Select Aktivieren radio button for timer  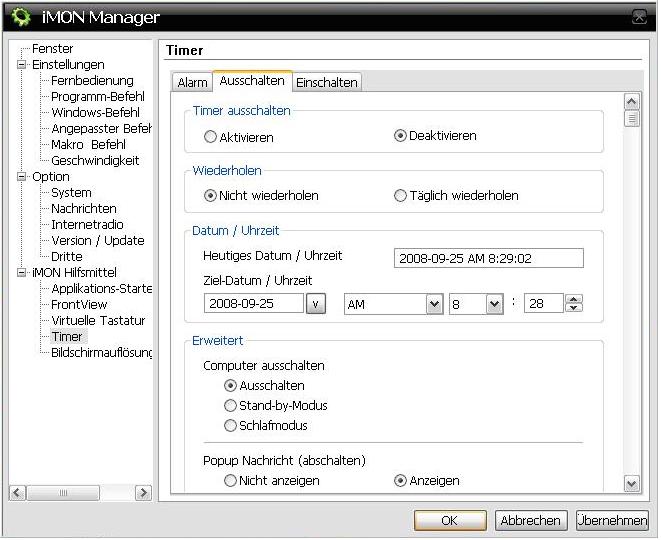210,137
